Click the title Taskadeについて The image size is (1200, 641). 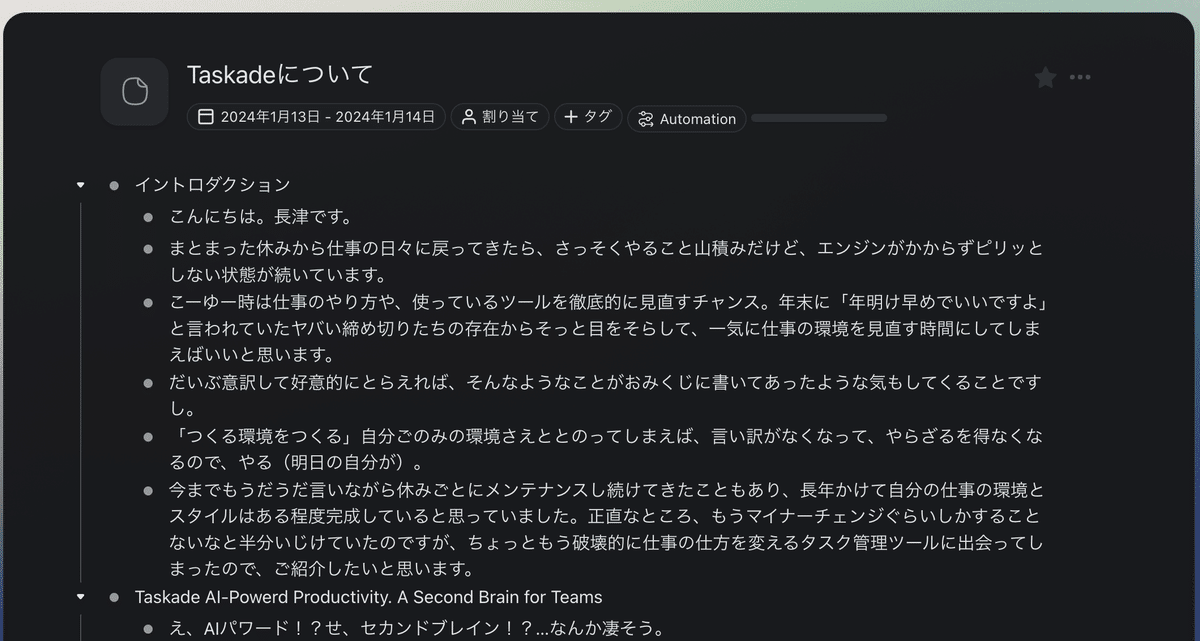[280, 75]
